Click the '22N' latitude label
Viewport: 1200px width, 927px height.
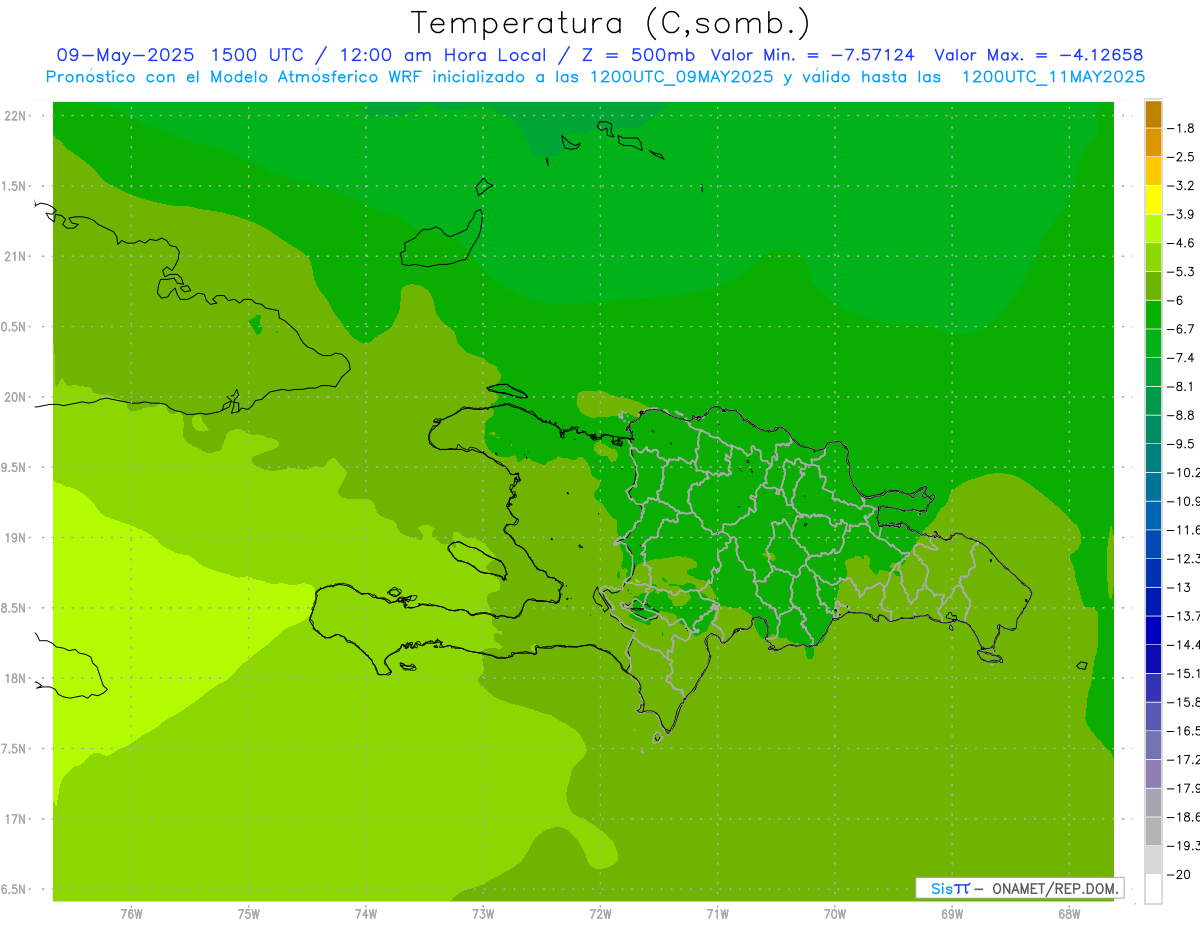click(x=15, y=116)
